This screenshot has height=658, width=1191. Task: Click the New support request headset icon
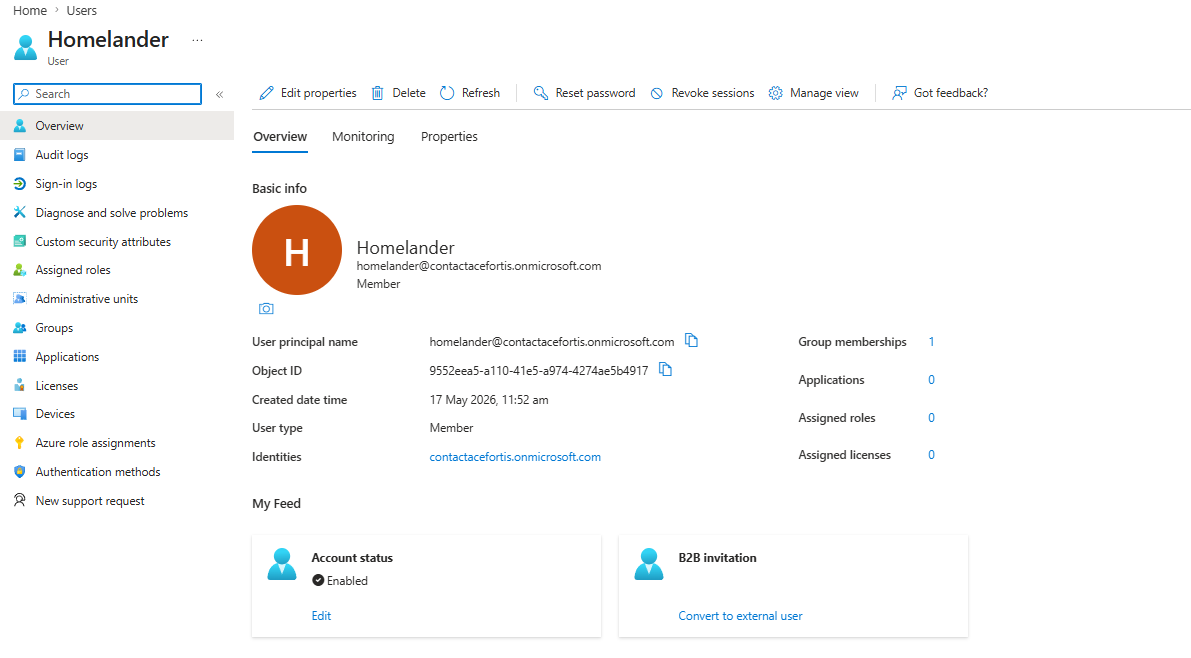[20, 500]
